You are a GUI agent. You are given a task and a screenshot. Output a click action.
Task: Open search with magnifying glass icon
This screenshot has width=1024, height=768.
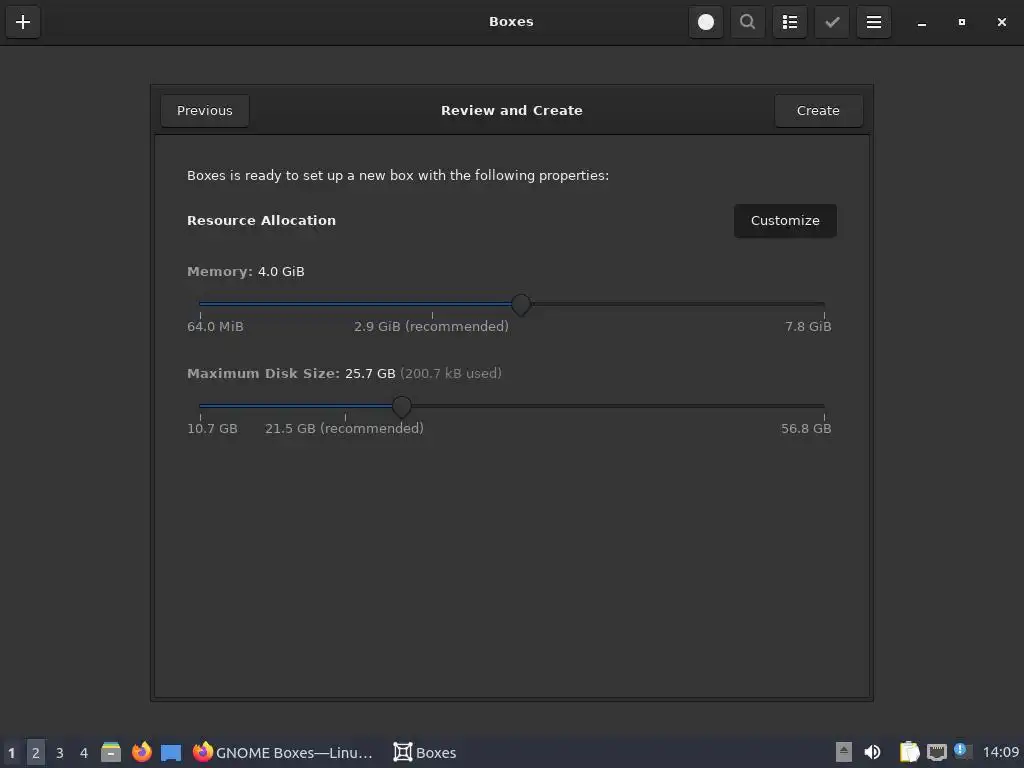click(748, 22)
